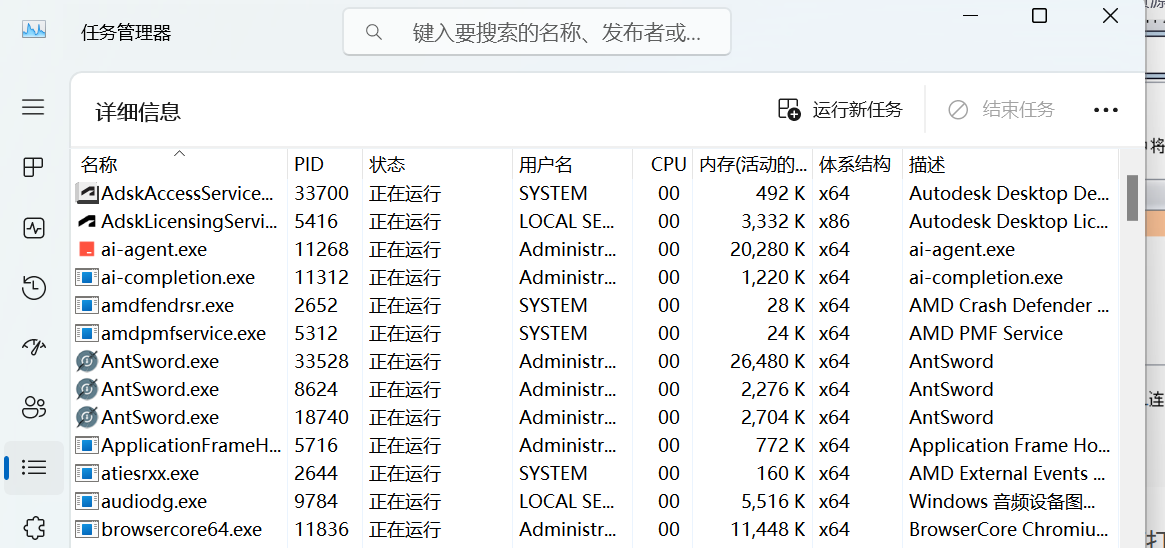The width and height of the screenshot is (1165, 548).
Task: Click the Task Manager app icon in title bar
Action: (34, 30)
